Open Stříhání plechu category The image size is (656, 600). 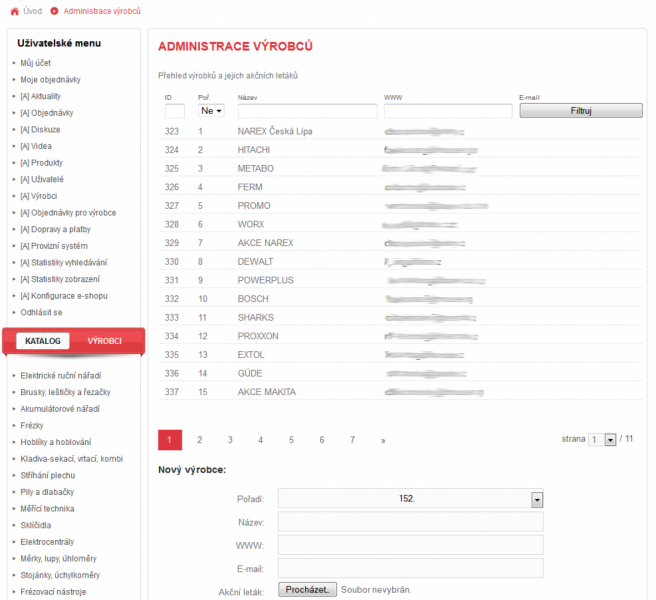[48, 475]
